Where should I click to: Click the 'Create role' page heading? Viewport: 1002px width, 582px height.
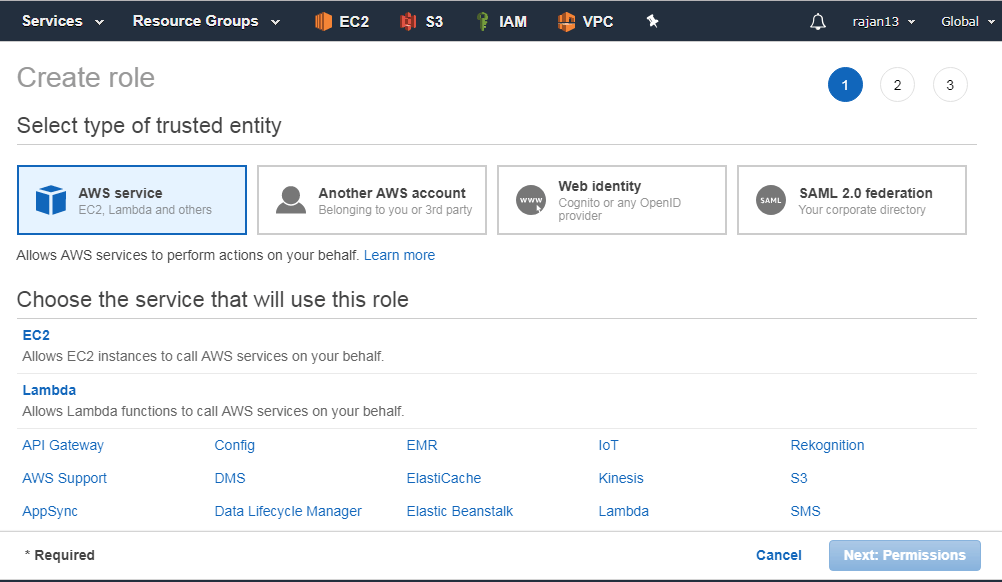tap(86, 78)
